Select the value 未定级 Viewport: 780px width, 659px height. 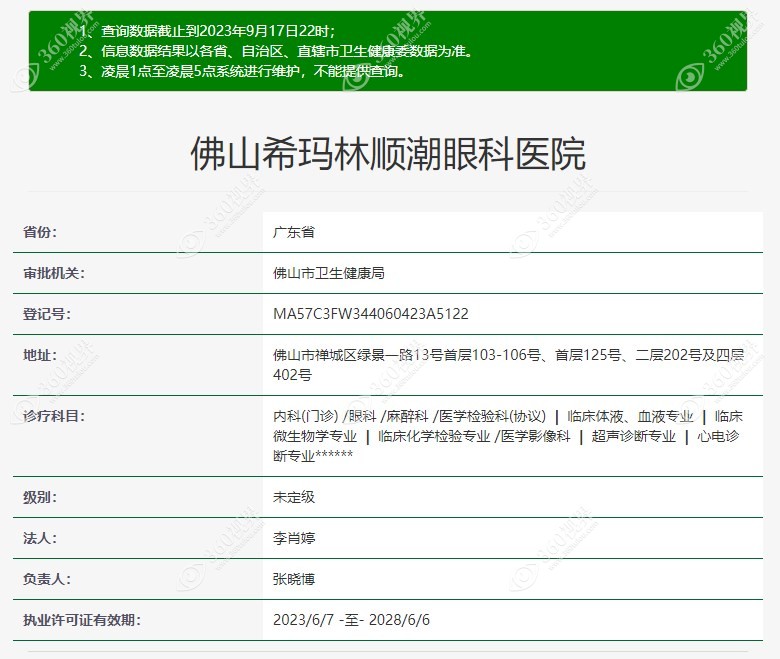293,497
